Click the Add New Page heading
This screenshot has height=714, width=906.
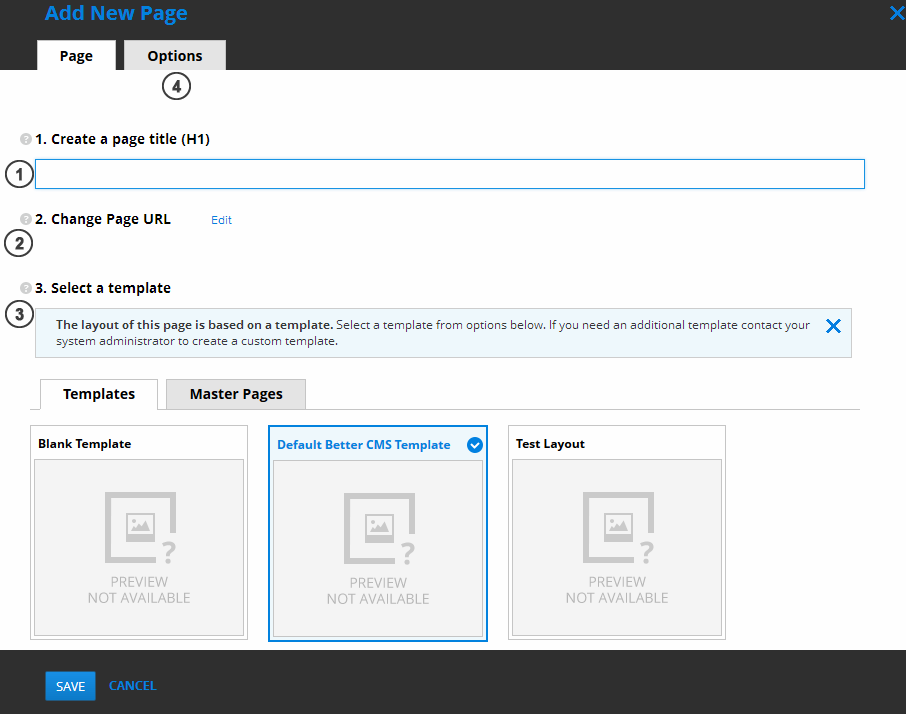(115, 14)
